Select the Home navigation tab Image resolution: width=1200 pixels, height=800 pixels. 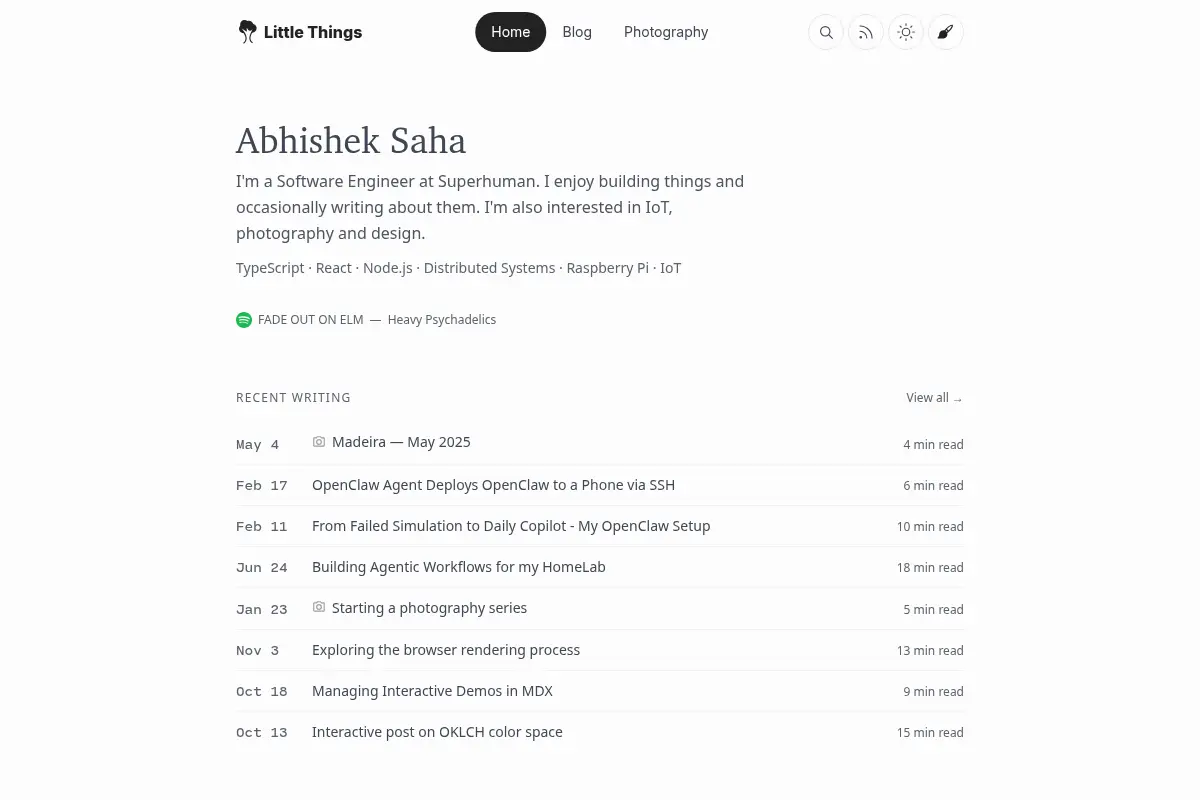click(510, 32)
